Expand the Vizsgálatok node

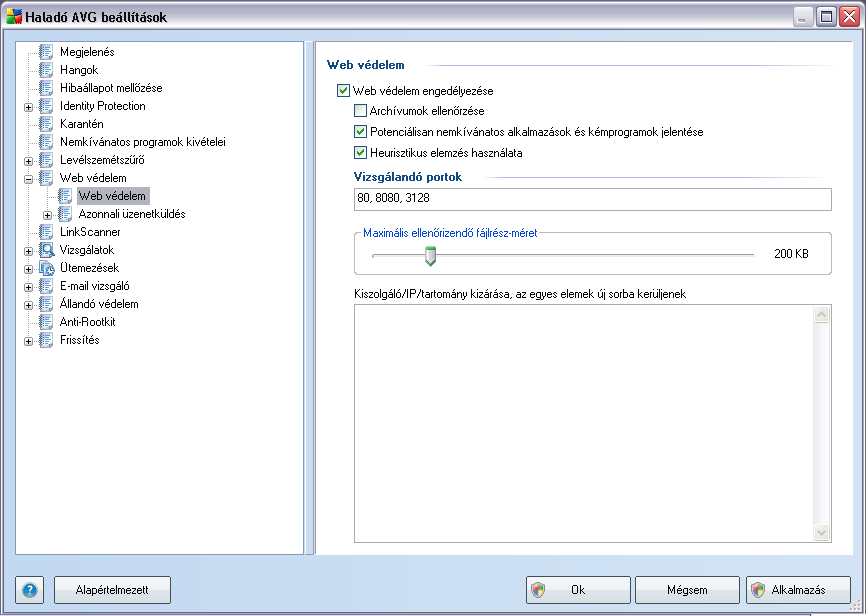(29, 251)
